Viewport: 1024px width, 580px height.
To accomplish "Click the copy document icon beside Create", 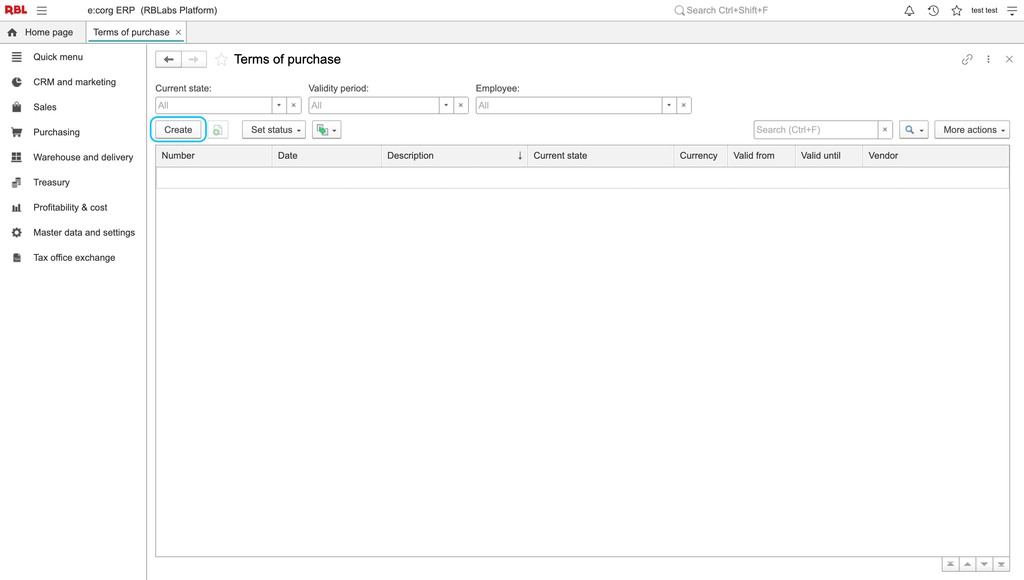I will (x=217, y=130).
